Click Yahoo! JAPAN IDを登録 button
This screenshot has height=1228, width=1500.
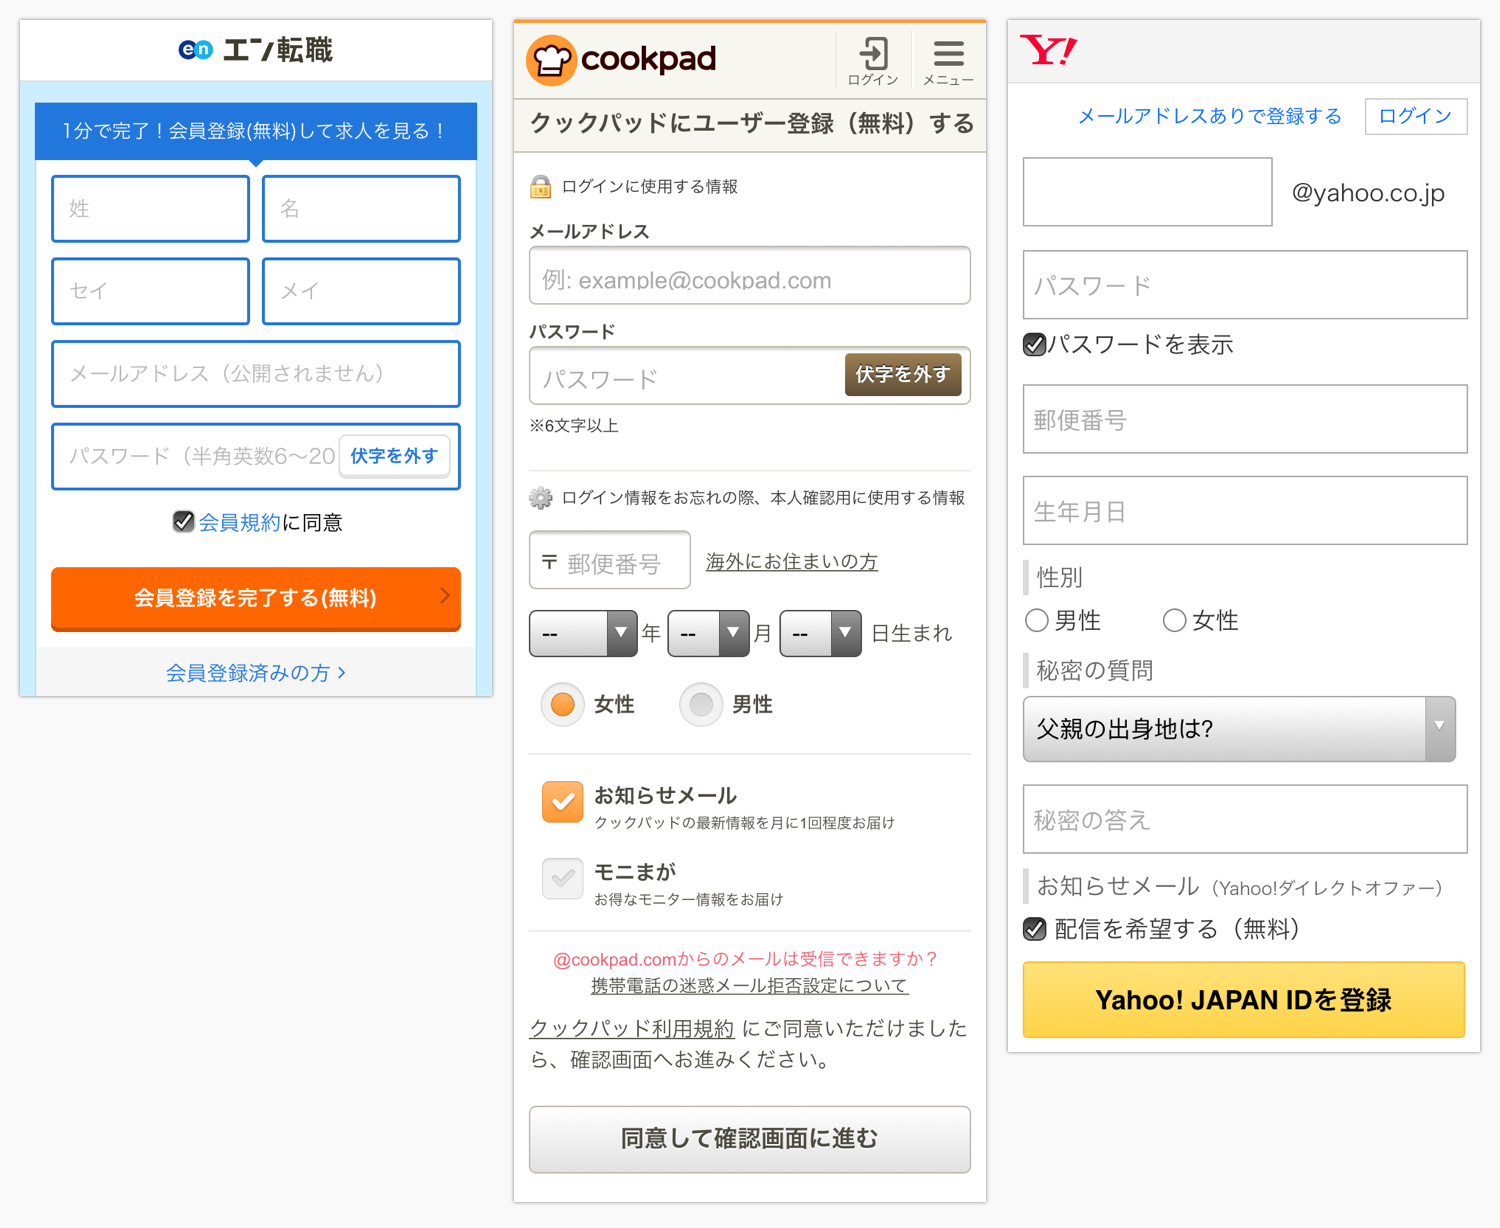click(x=1244, y=1000)
